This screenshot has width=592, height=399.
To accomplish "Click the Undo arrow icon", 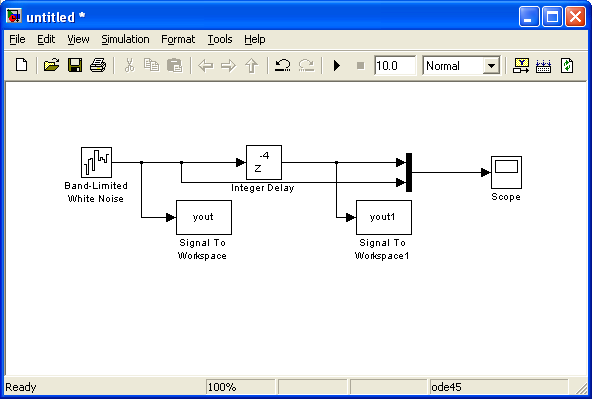I will pos(282,65).
